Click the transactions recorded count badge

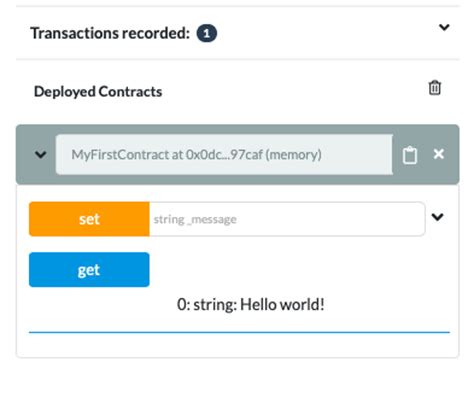[207, 33]
